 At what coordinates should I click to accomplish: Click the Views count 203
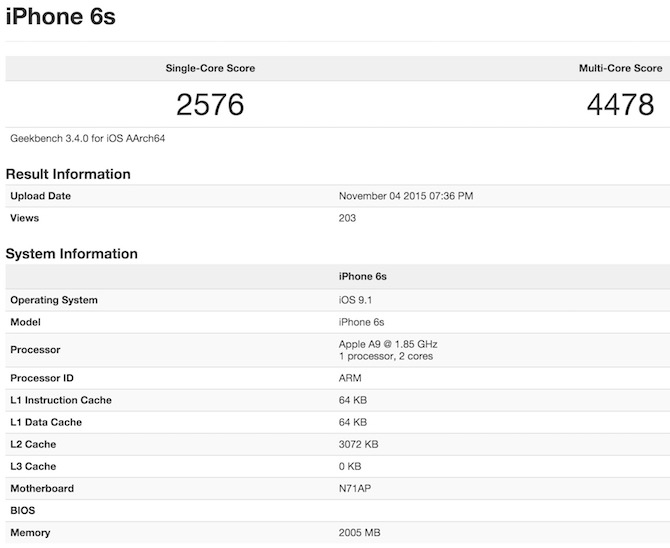coord(348,218)
